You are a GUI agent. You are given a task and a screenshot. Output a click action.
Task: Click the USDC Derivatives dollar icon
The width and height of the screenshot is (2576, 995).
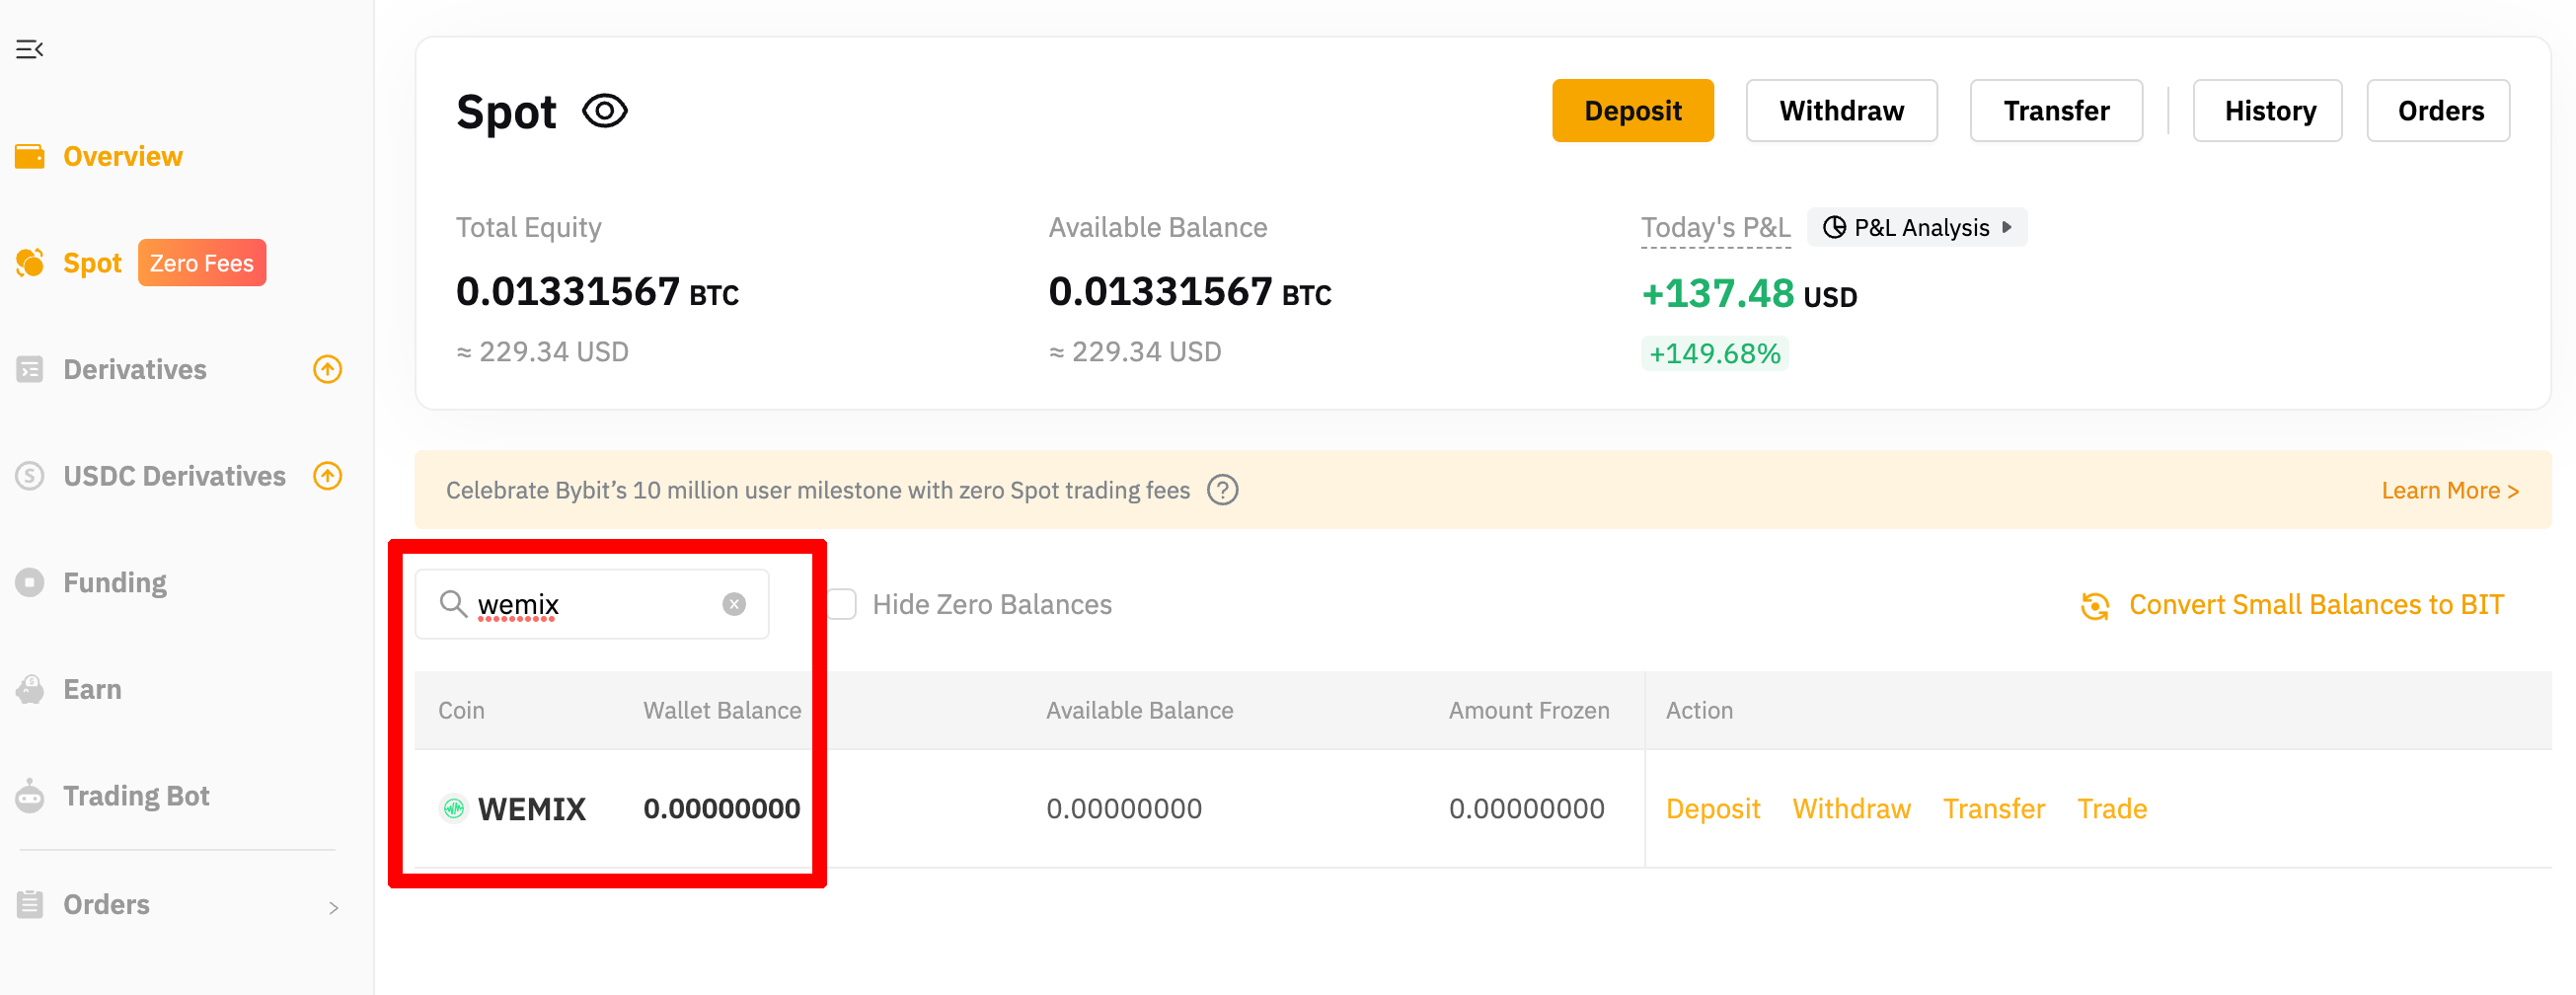coord(30,476)
